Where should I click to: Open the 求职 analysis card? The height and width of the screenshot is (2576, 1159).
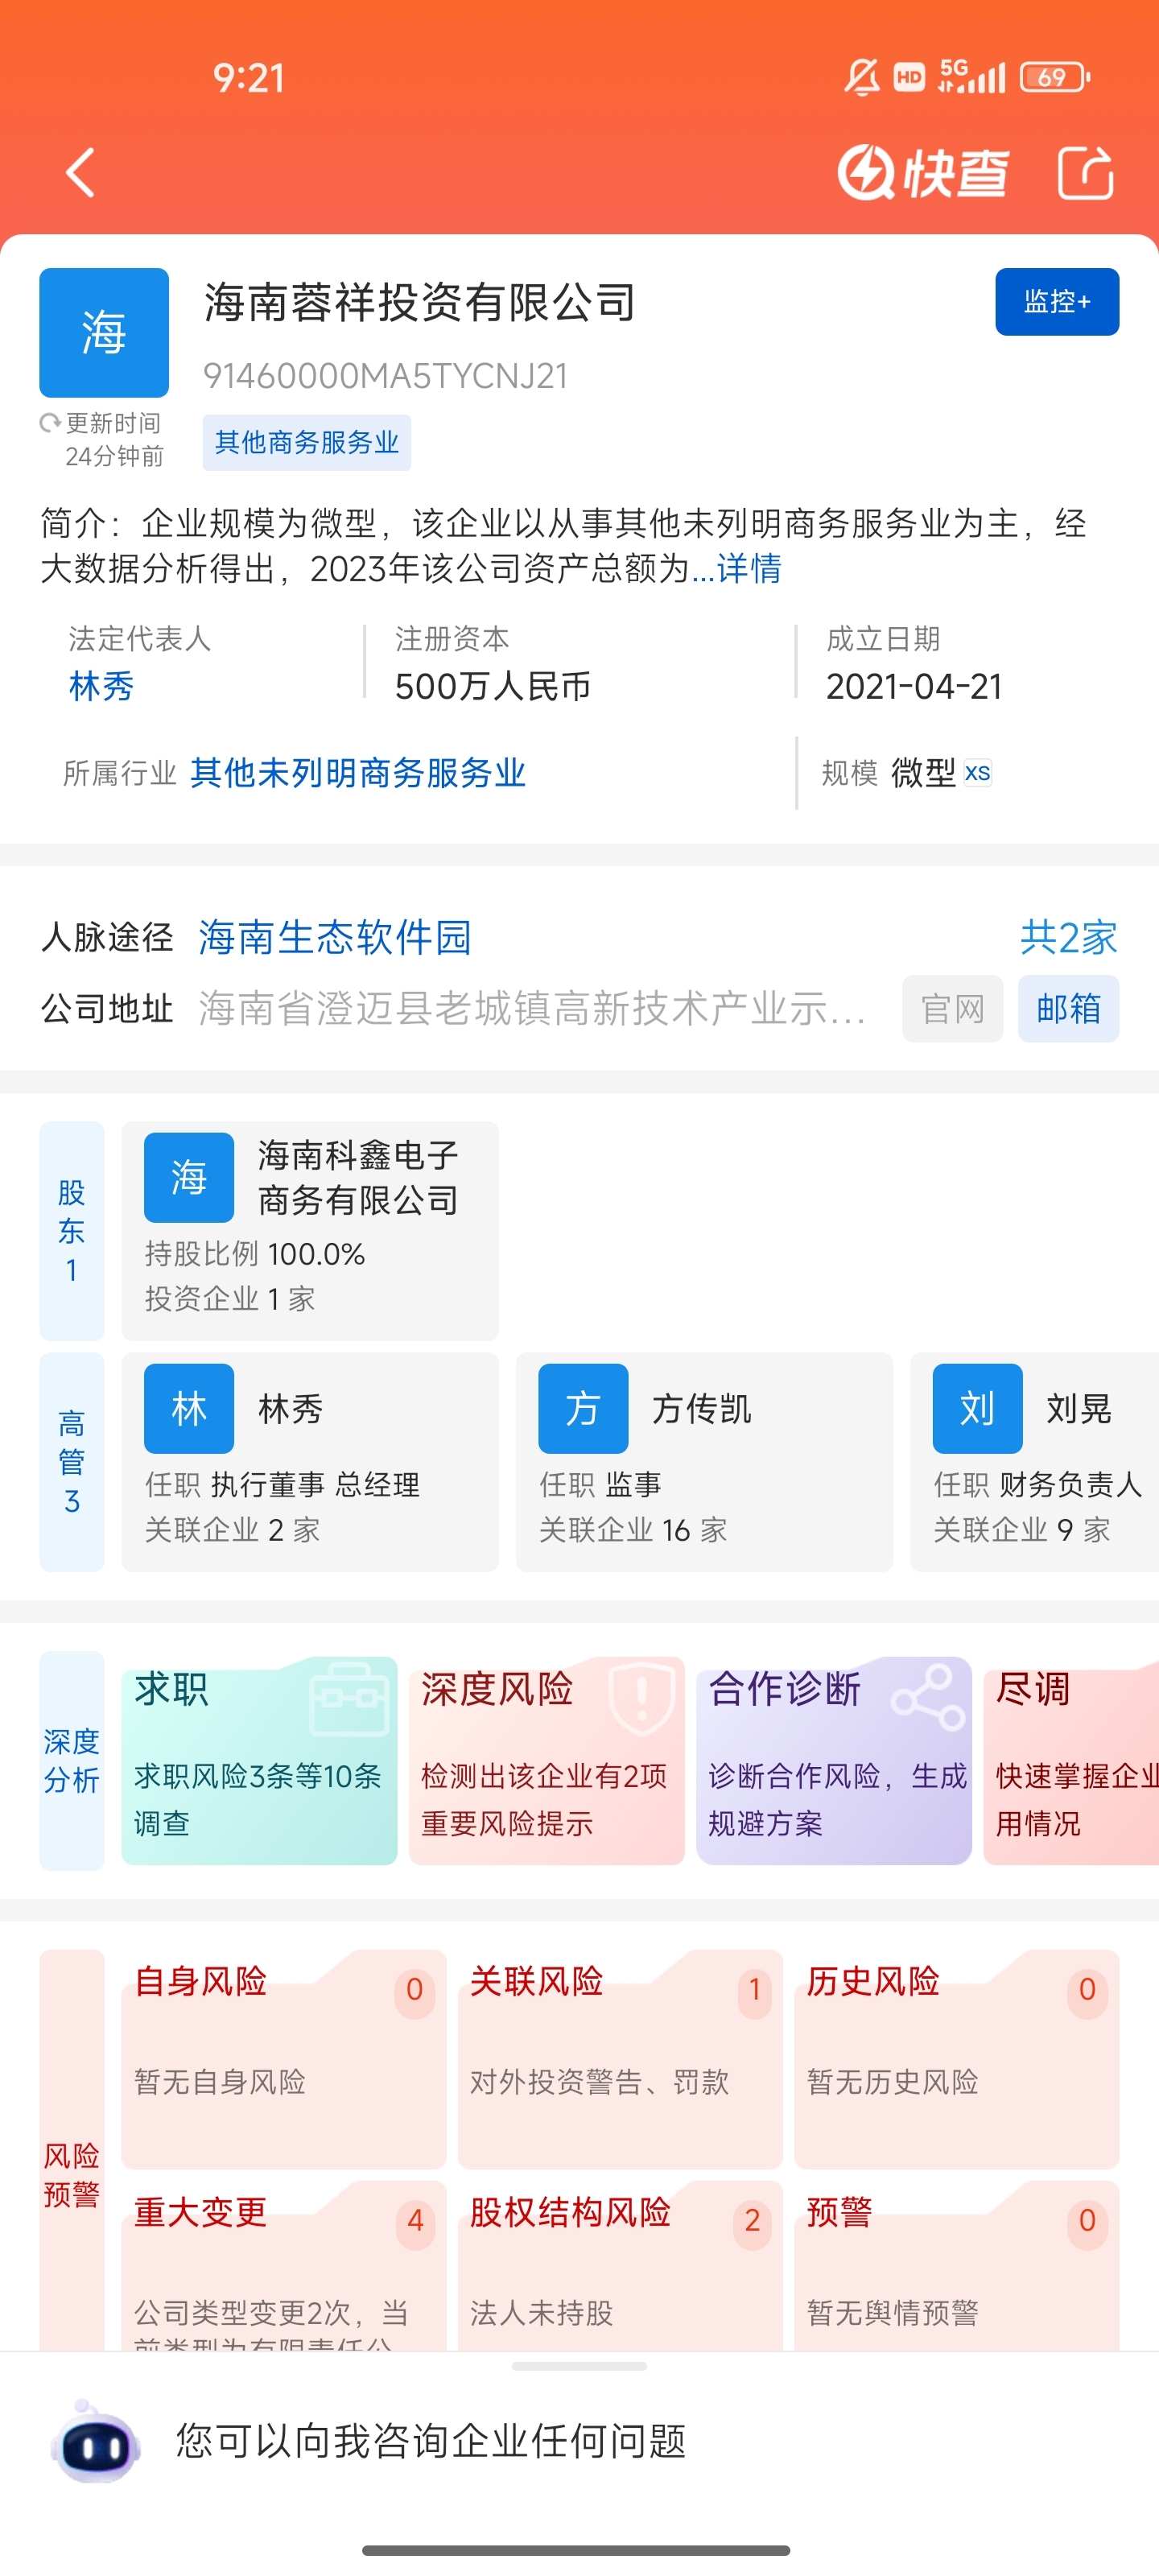tap(259, 1761)
